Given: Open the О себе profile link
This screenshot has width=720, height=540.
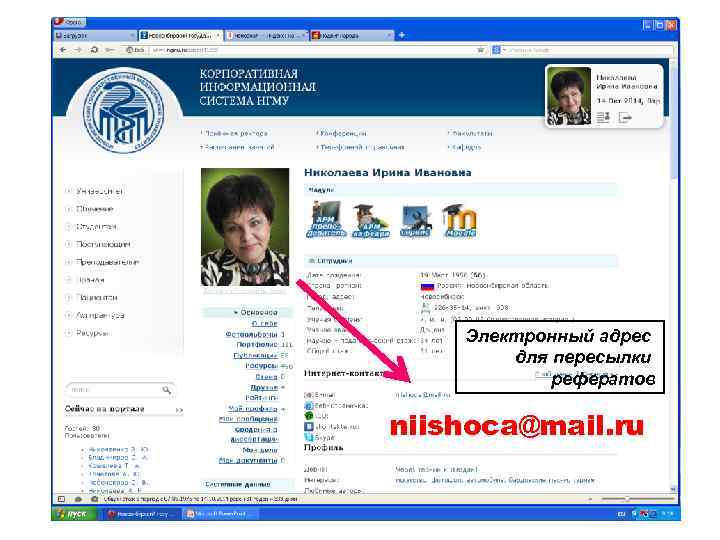Looking at the screenshot, I should 265,323.
